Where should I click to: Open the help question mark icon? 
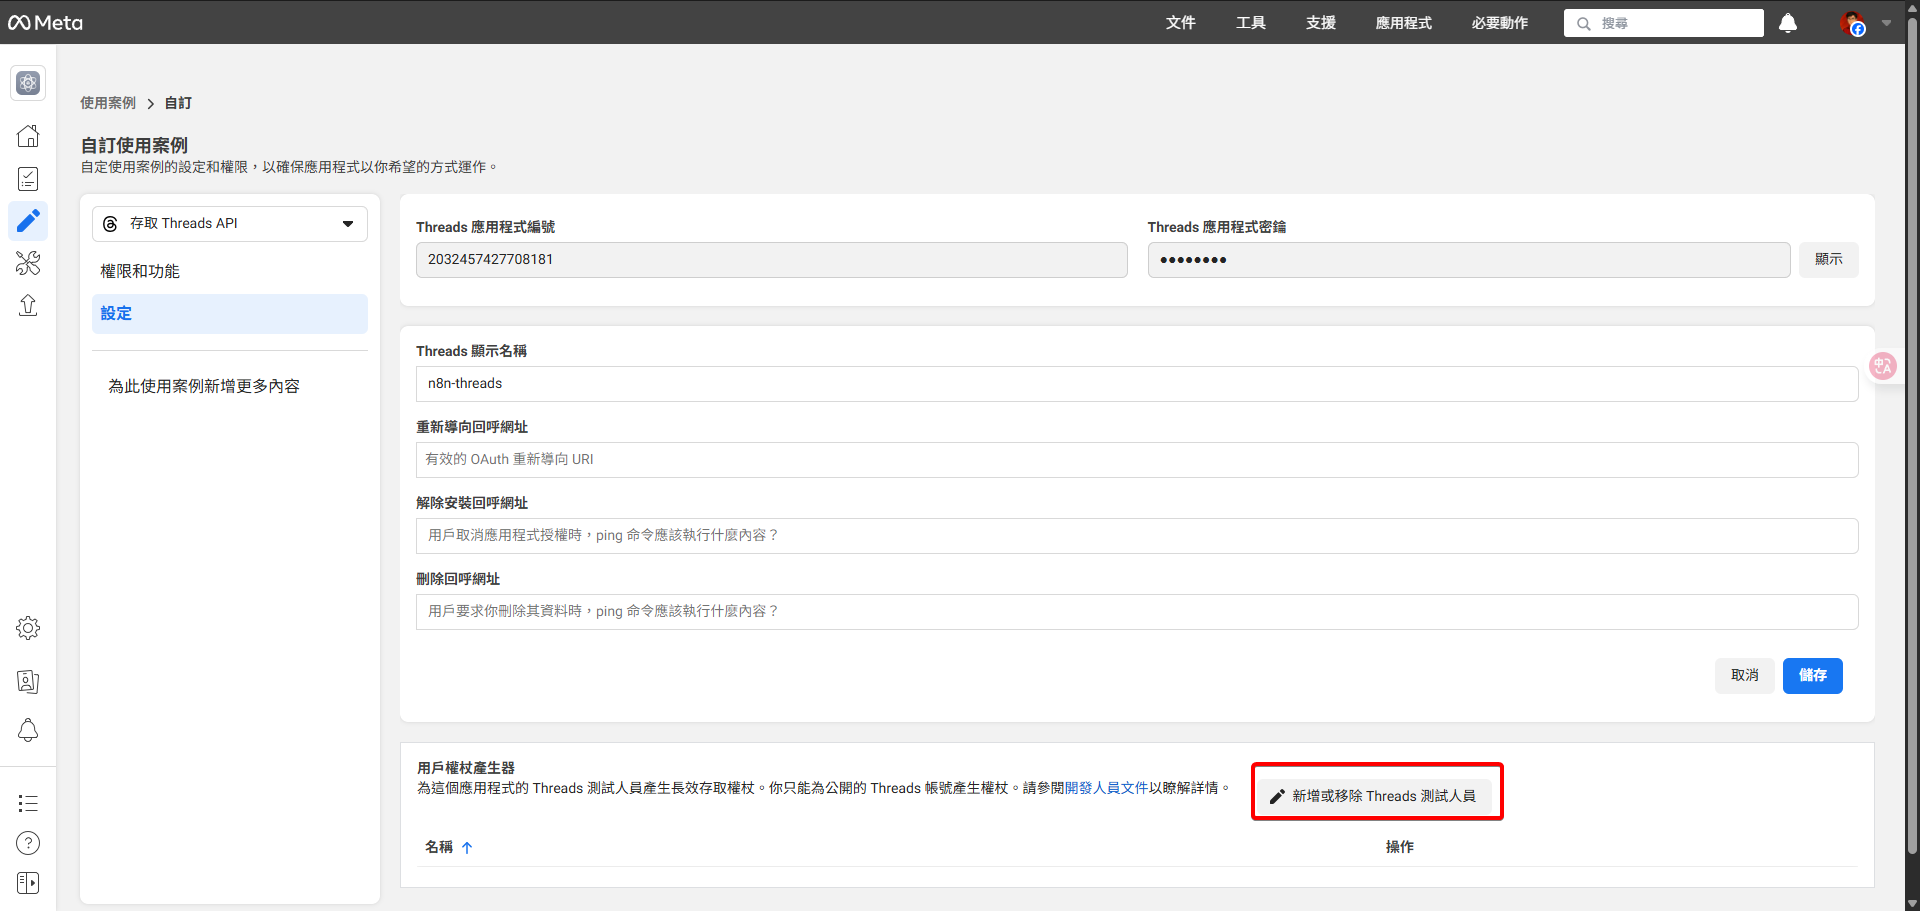pyautogui.click(x=27, y=843)
